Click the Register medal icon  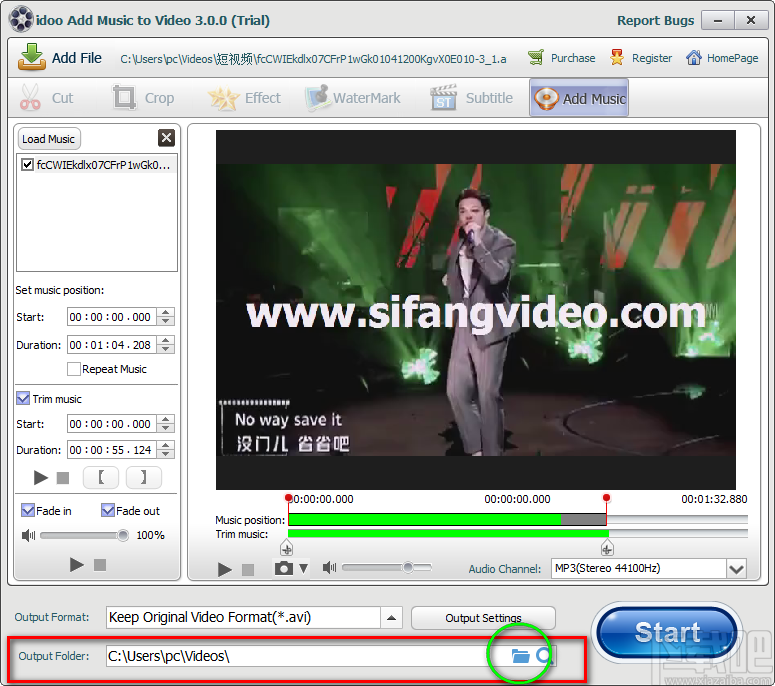point(616,58)
